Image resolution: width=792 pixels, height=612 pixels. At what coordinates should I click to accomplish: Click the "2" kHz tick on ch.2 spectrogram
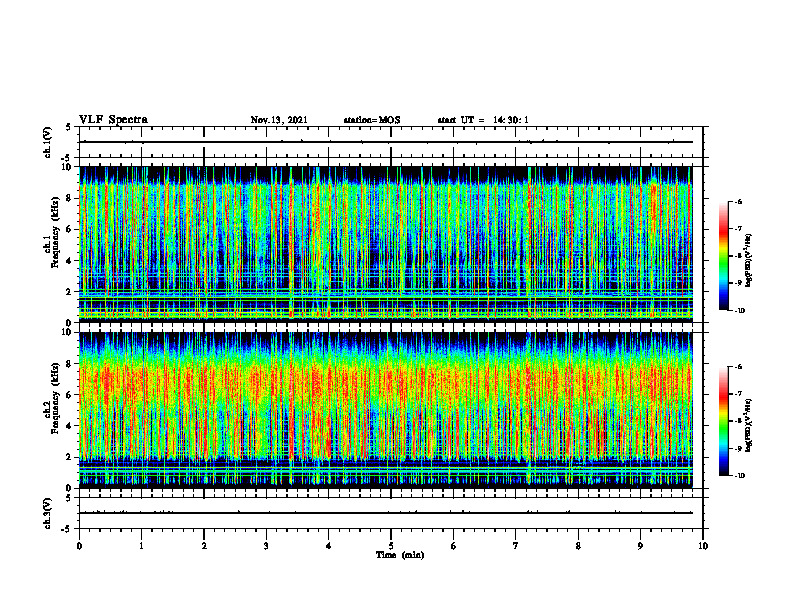70,457
